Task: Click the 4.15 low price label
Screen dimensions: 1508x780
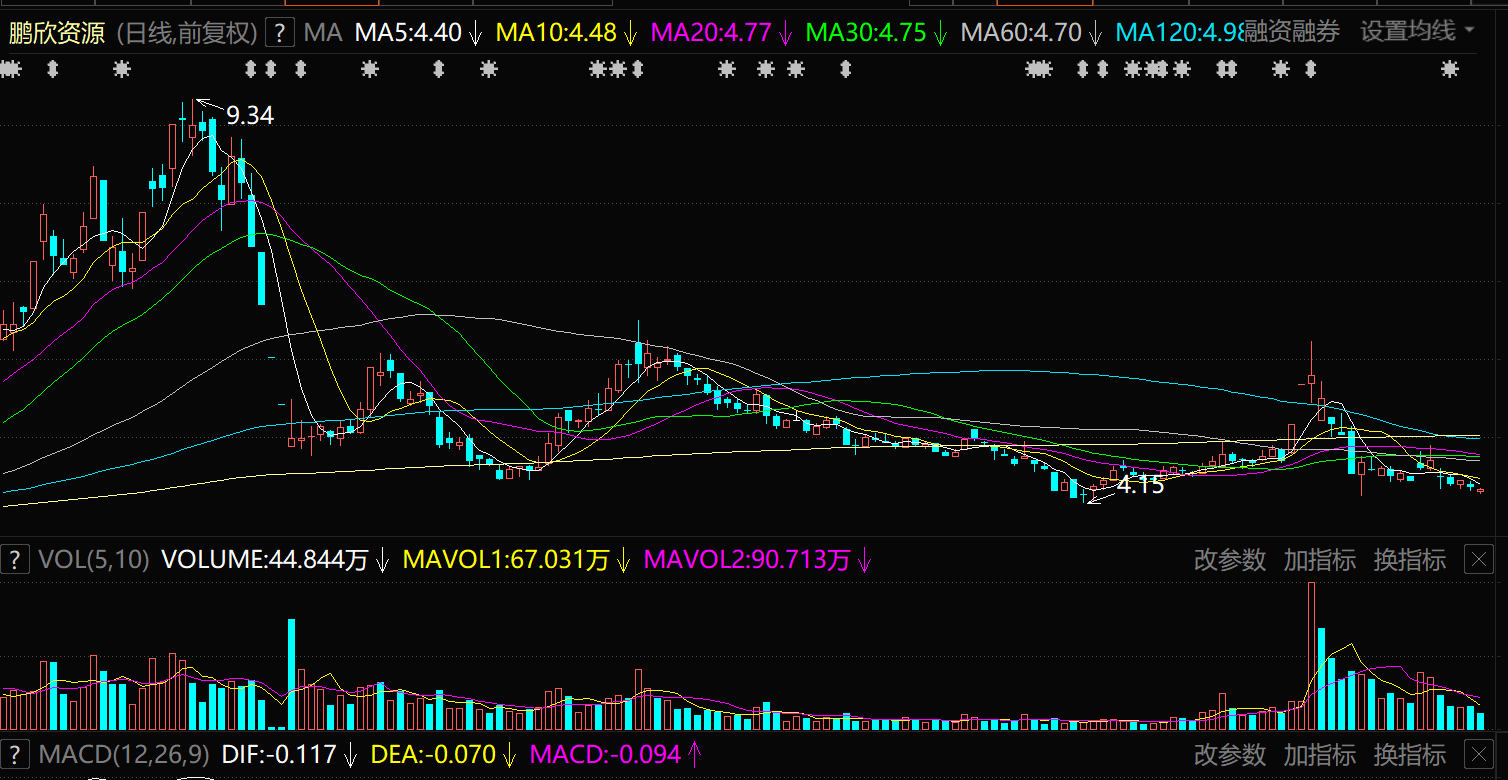Action: click(x=1140, y=486)
